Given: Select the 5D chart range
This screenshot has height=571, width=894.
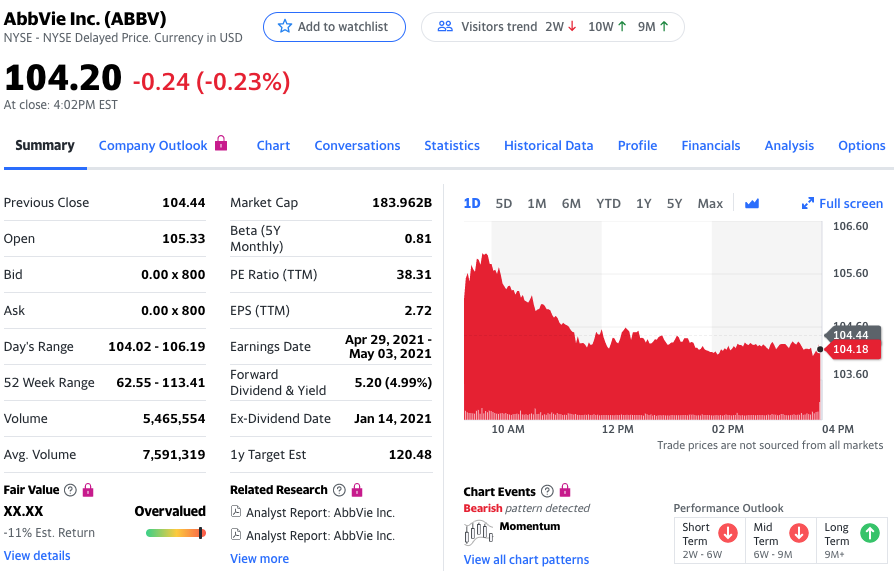Looking at the screenshot, I should coord(503,204).
